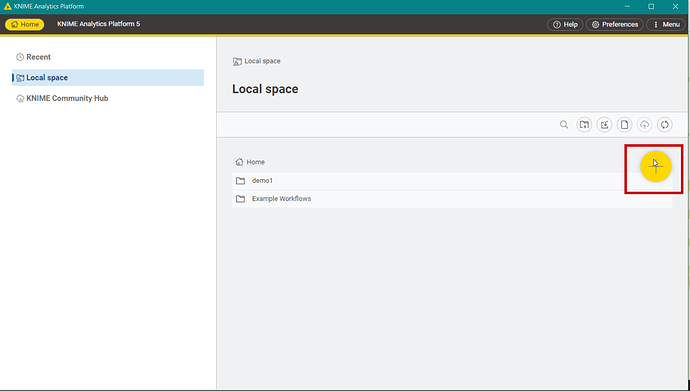Click the clock icon beside Recent
This screenshot has width=690, height=391.
(x=20, y=57)
